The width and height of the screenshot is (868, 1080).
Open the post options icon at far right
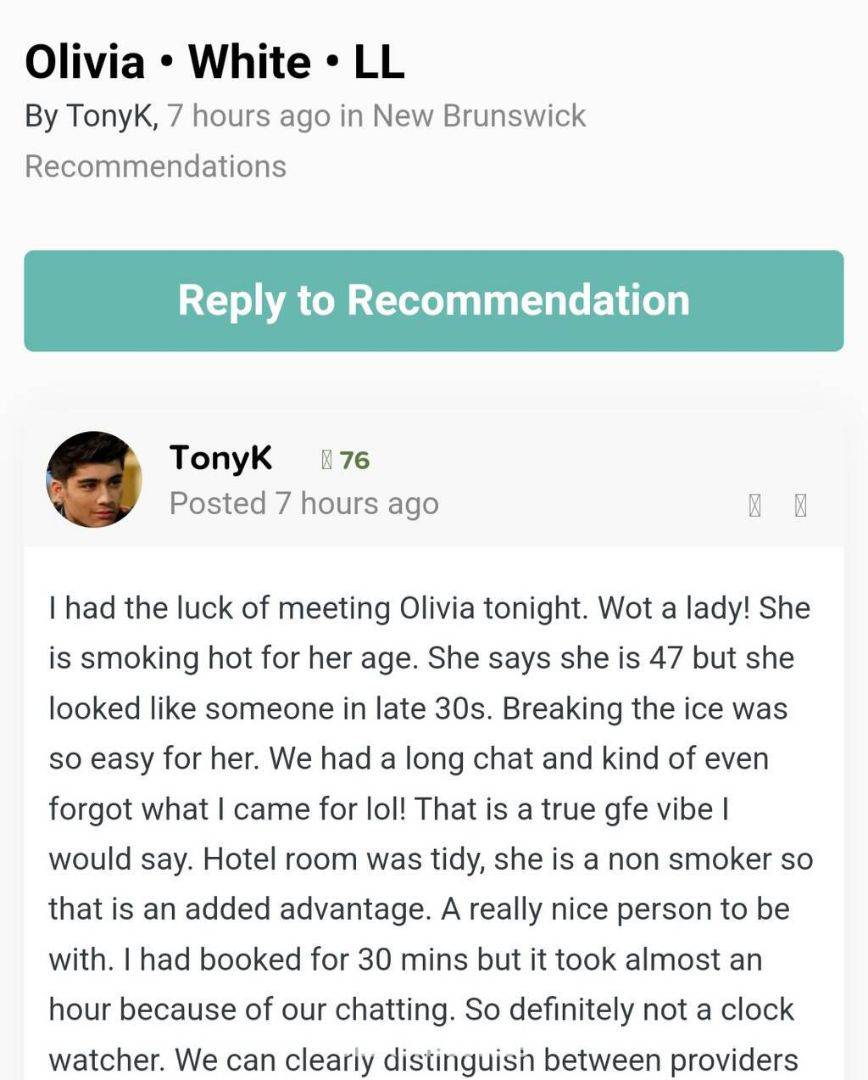[800, 506]
